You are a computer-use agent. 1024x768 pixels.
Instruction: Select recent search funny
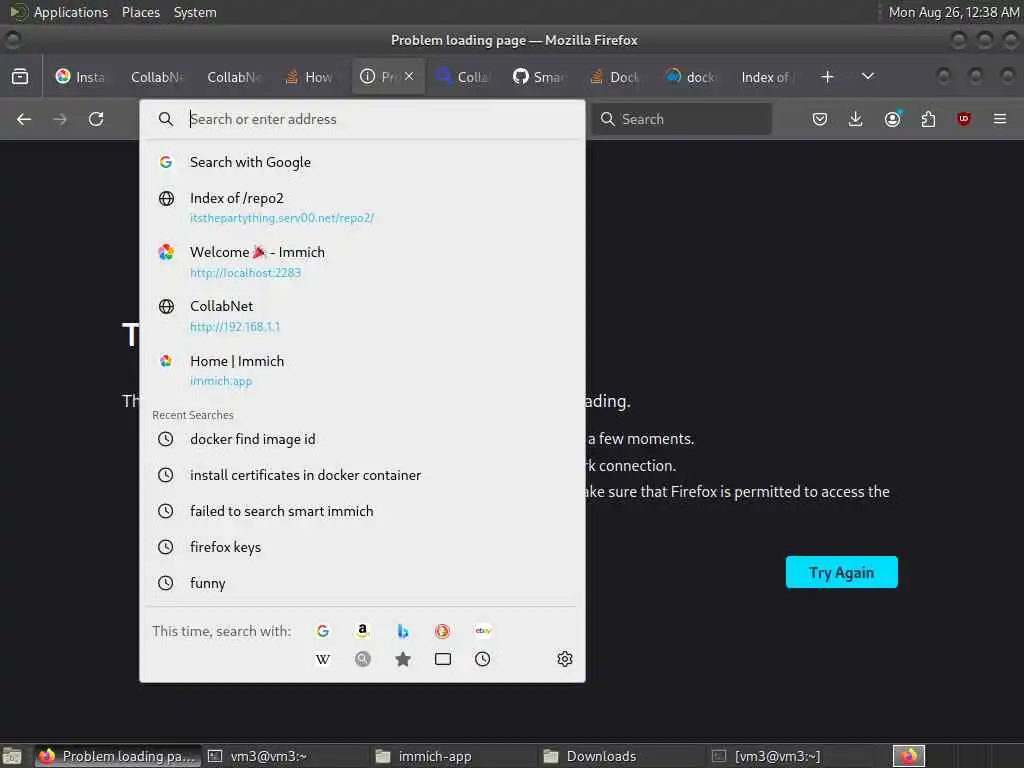[362, 583]
